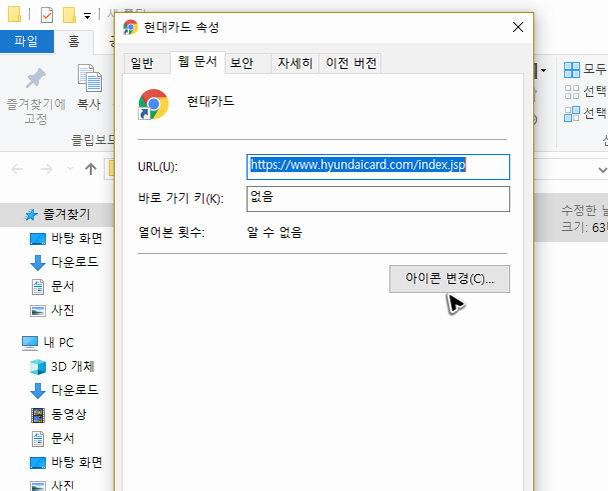This screenshot has height=491, width=608.
Task: Click the Explorer back arrow
Action: point(17,169)
